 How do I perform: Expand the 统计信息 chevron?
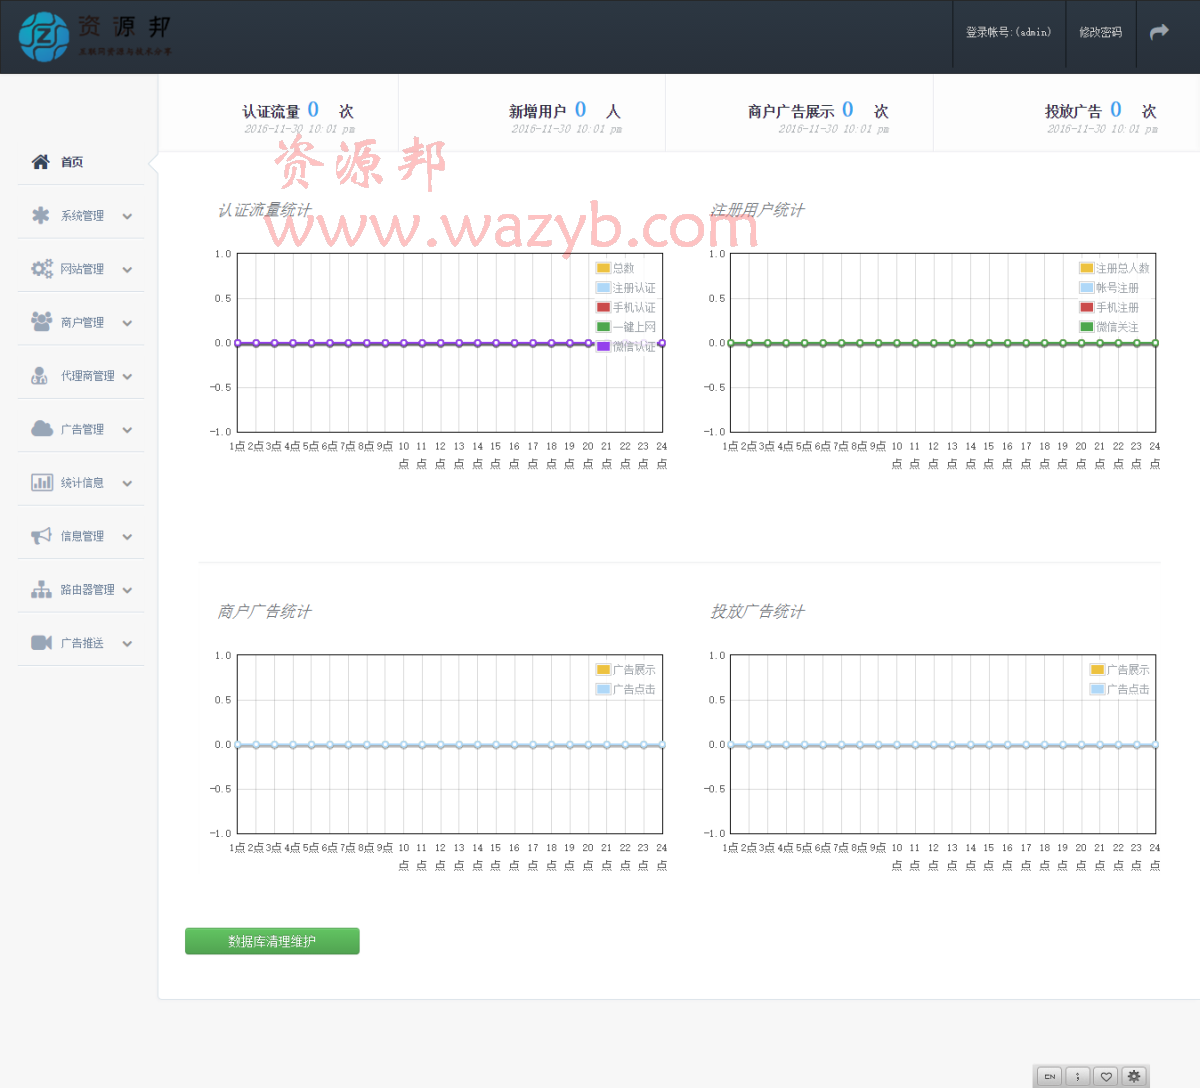pos(127,483)
